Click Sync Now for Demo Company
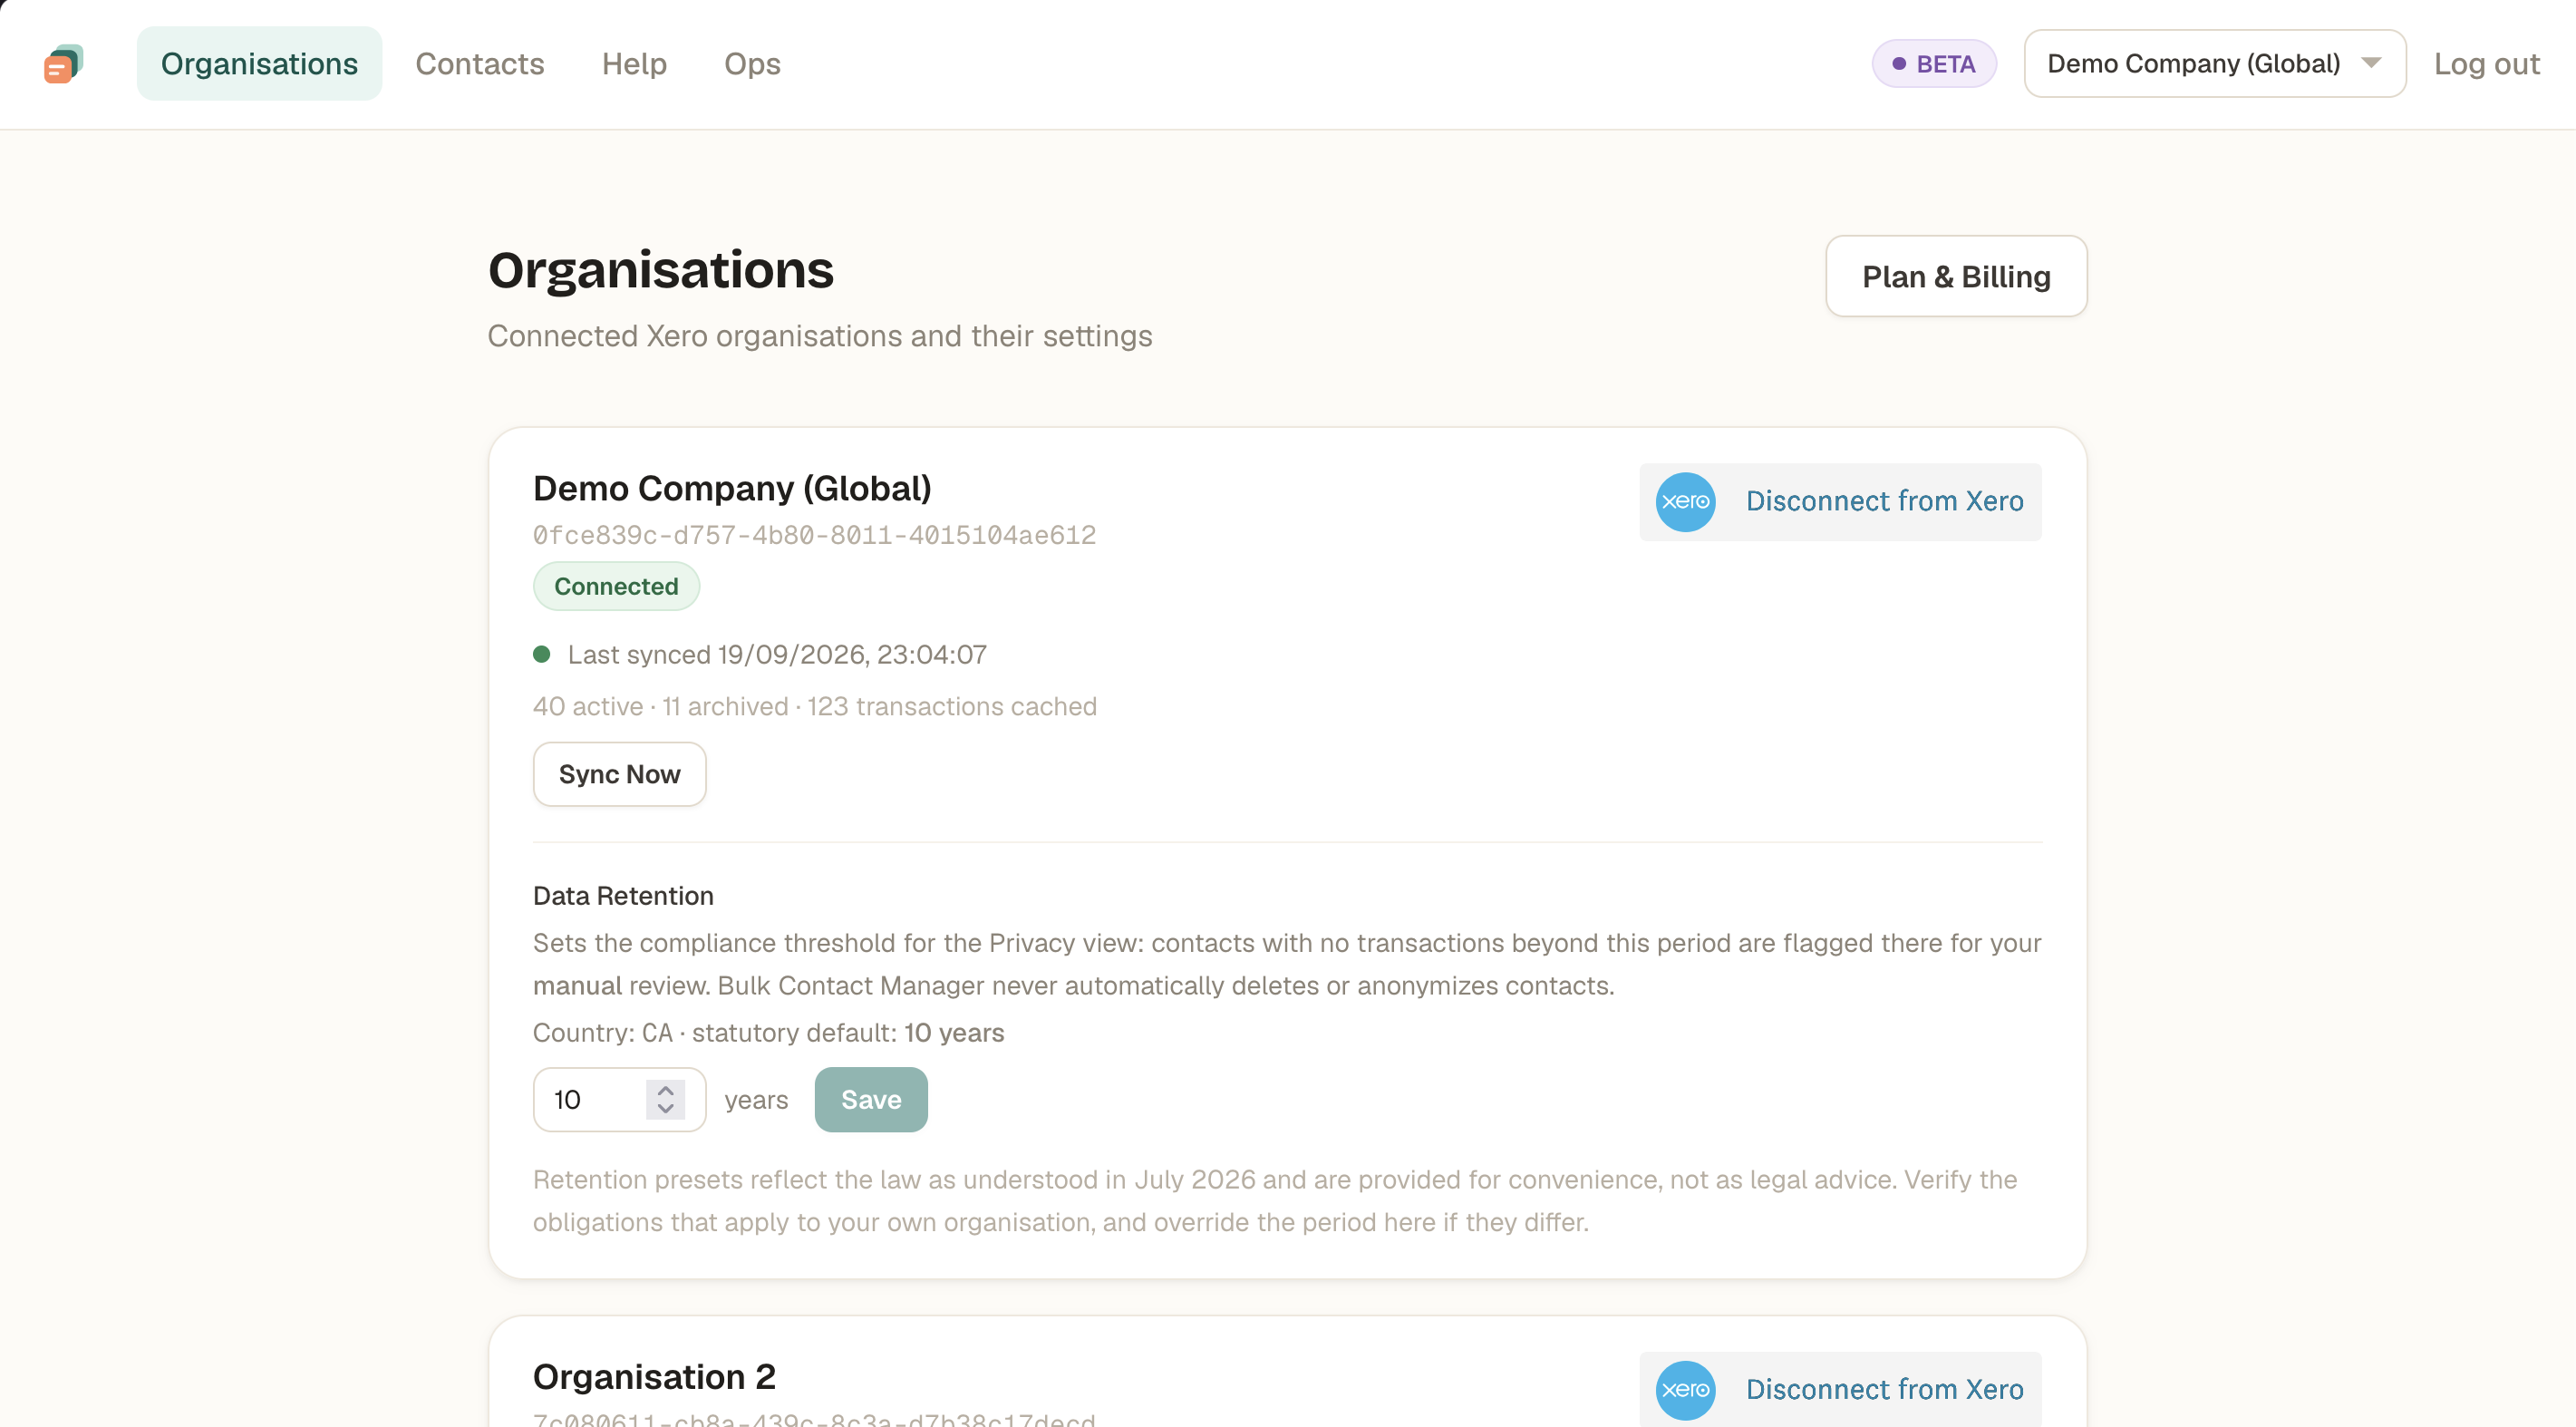2576x1427 pixels. coord(619,774)
